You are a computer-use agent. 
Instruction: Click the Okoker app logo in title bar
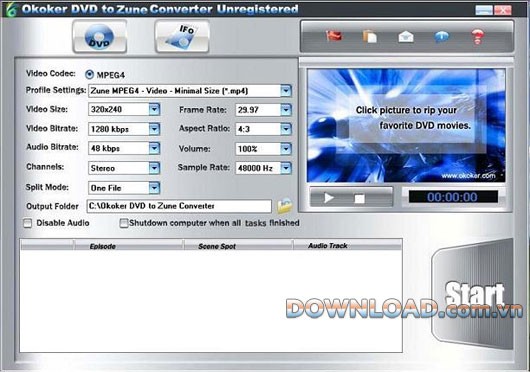point(11,9)
